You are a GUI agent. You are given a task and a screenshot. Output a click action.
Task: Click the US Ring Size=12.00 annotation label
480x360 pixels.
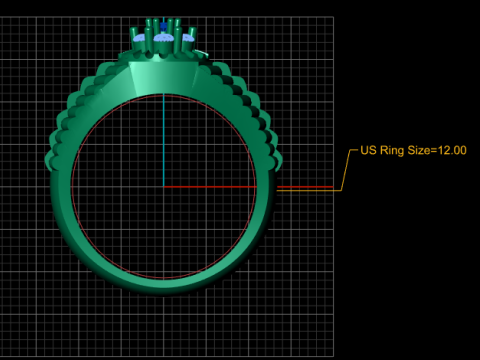pos(413,150)
